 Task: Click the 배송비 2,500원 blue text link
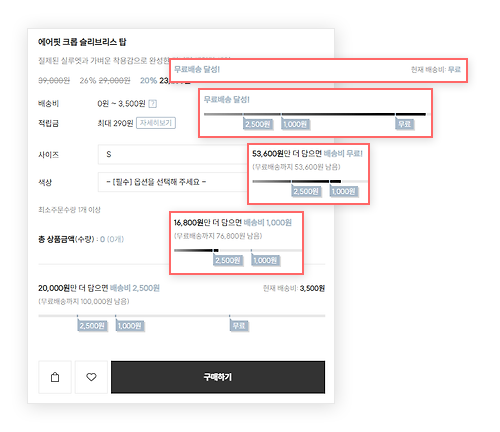(x=135, y=288)
